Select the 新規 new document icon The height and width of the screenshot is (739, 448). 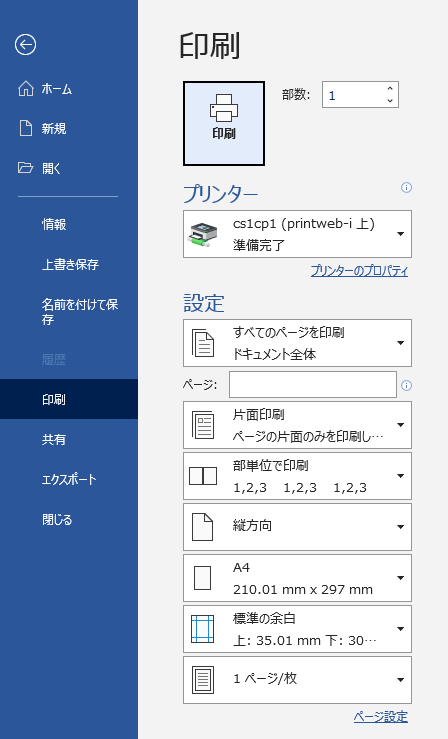26,128
